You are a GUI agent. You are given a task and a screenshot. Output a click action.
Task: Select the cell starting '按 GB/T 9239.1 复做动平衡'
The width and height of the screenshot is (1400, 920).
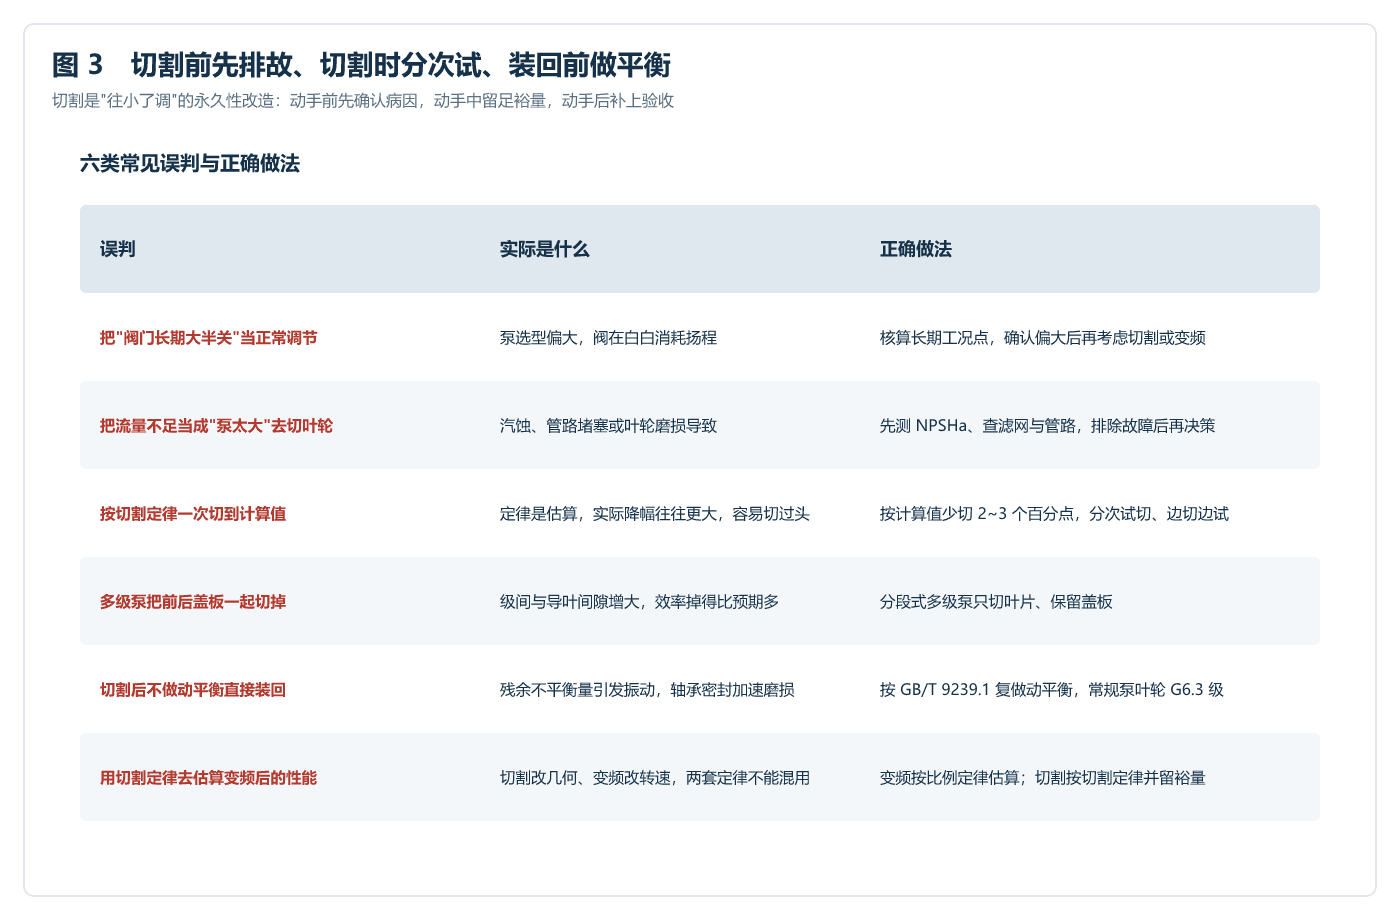pyautogui.click(x=1052, y=690)
